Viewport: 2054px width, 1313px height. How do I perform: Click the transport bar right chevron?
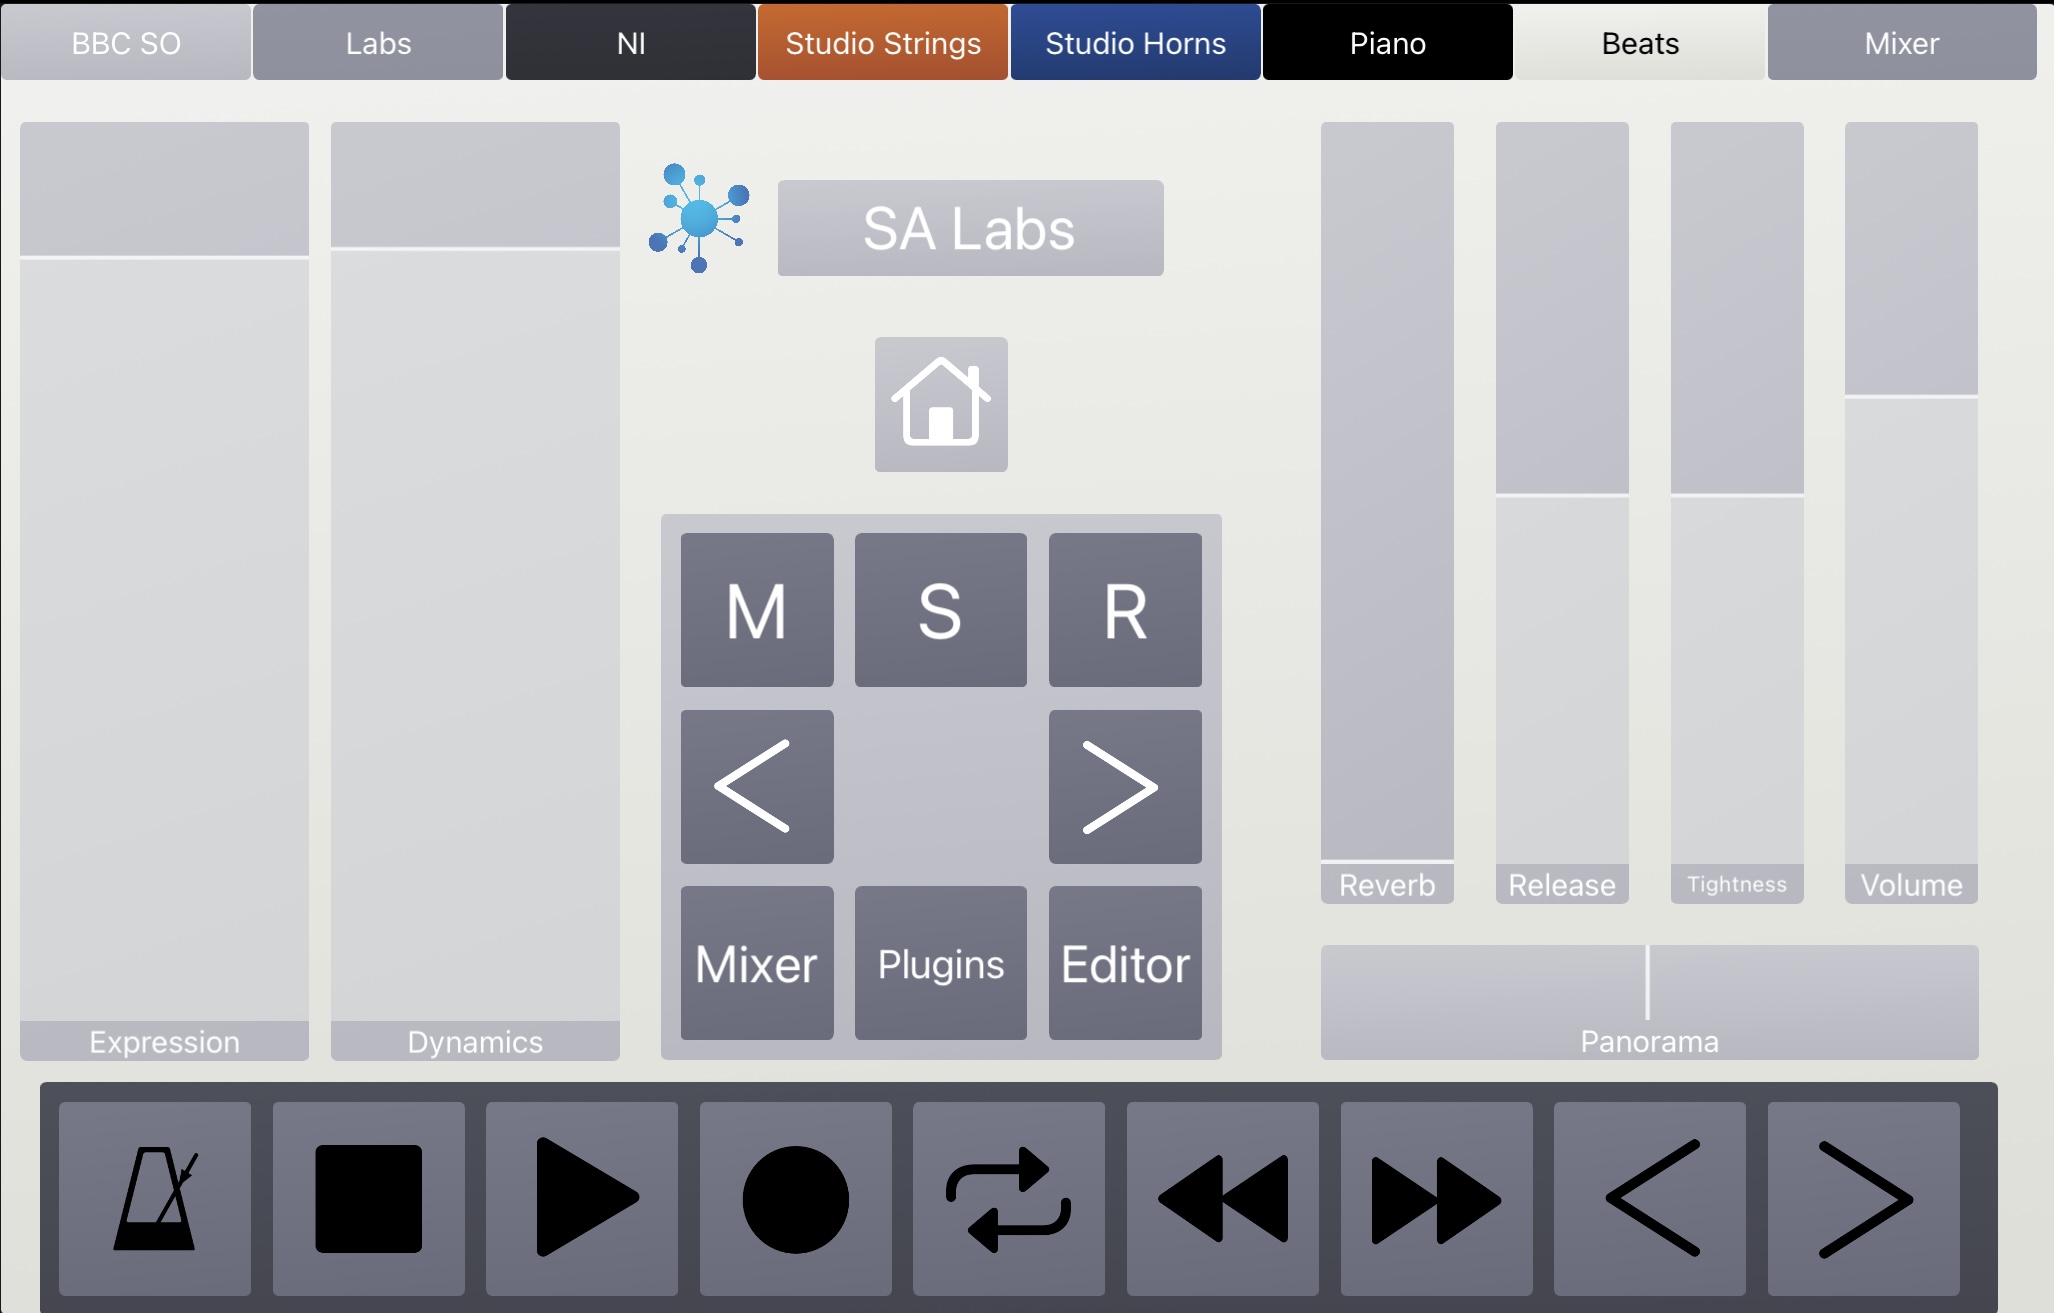coord(1864,1198)
